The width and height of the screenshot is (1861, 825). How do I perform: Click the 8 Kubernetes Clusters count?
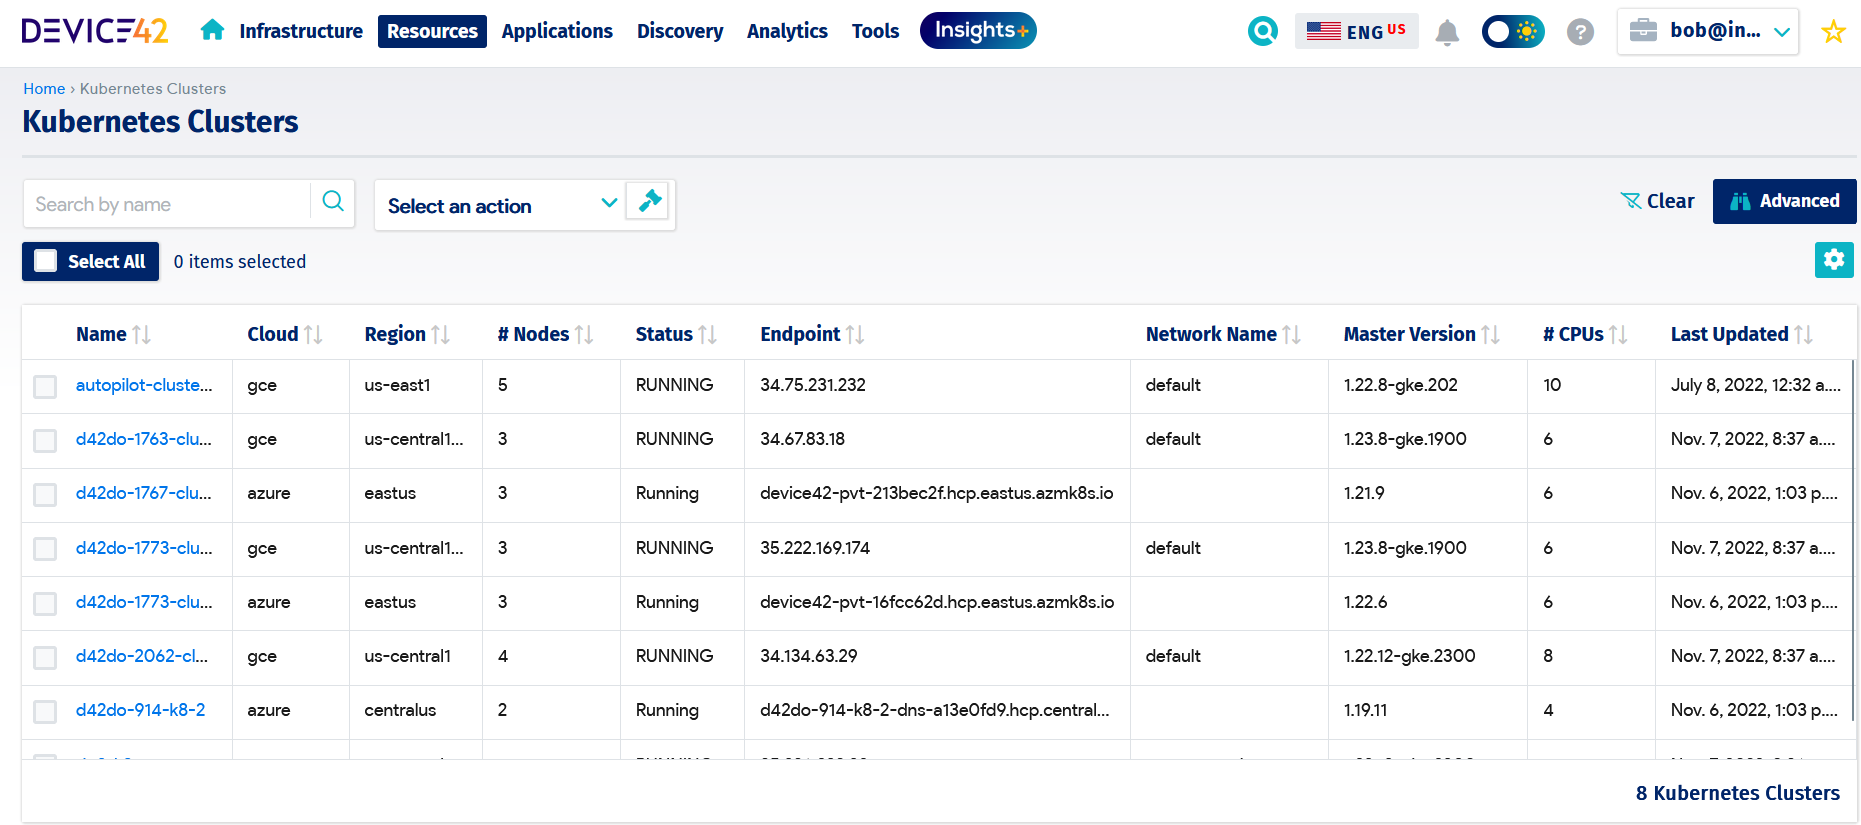click(x=1738, y=793)
